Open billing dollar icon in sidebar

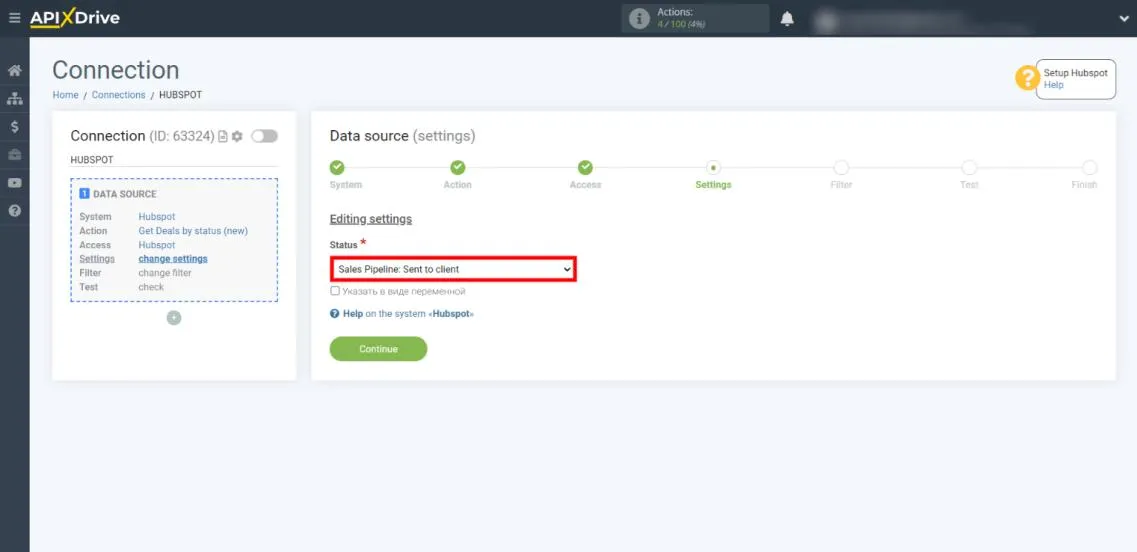[x=15, y=127]
